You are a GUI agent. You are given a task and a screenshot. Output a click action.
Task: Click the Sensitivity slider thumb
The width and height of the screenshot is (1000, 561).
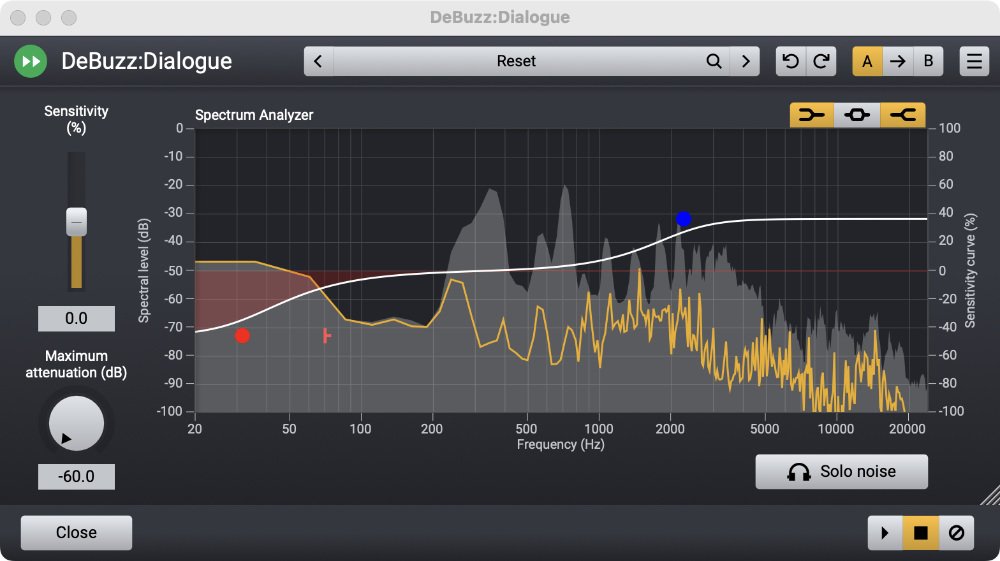(x=77, y=222)
